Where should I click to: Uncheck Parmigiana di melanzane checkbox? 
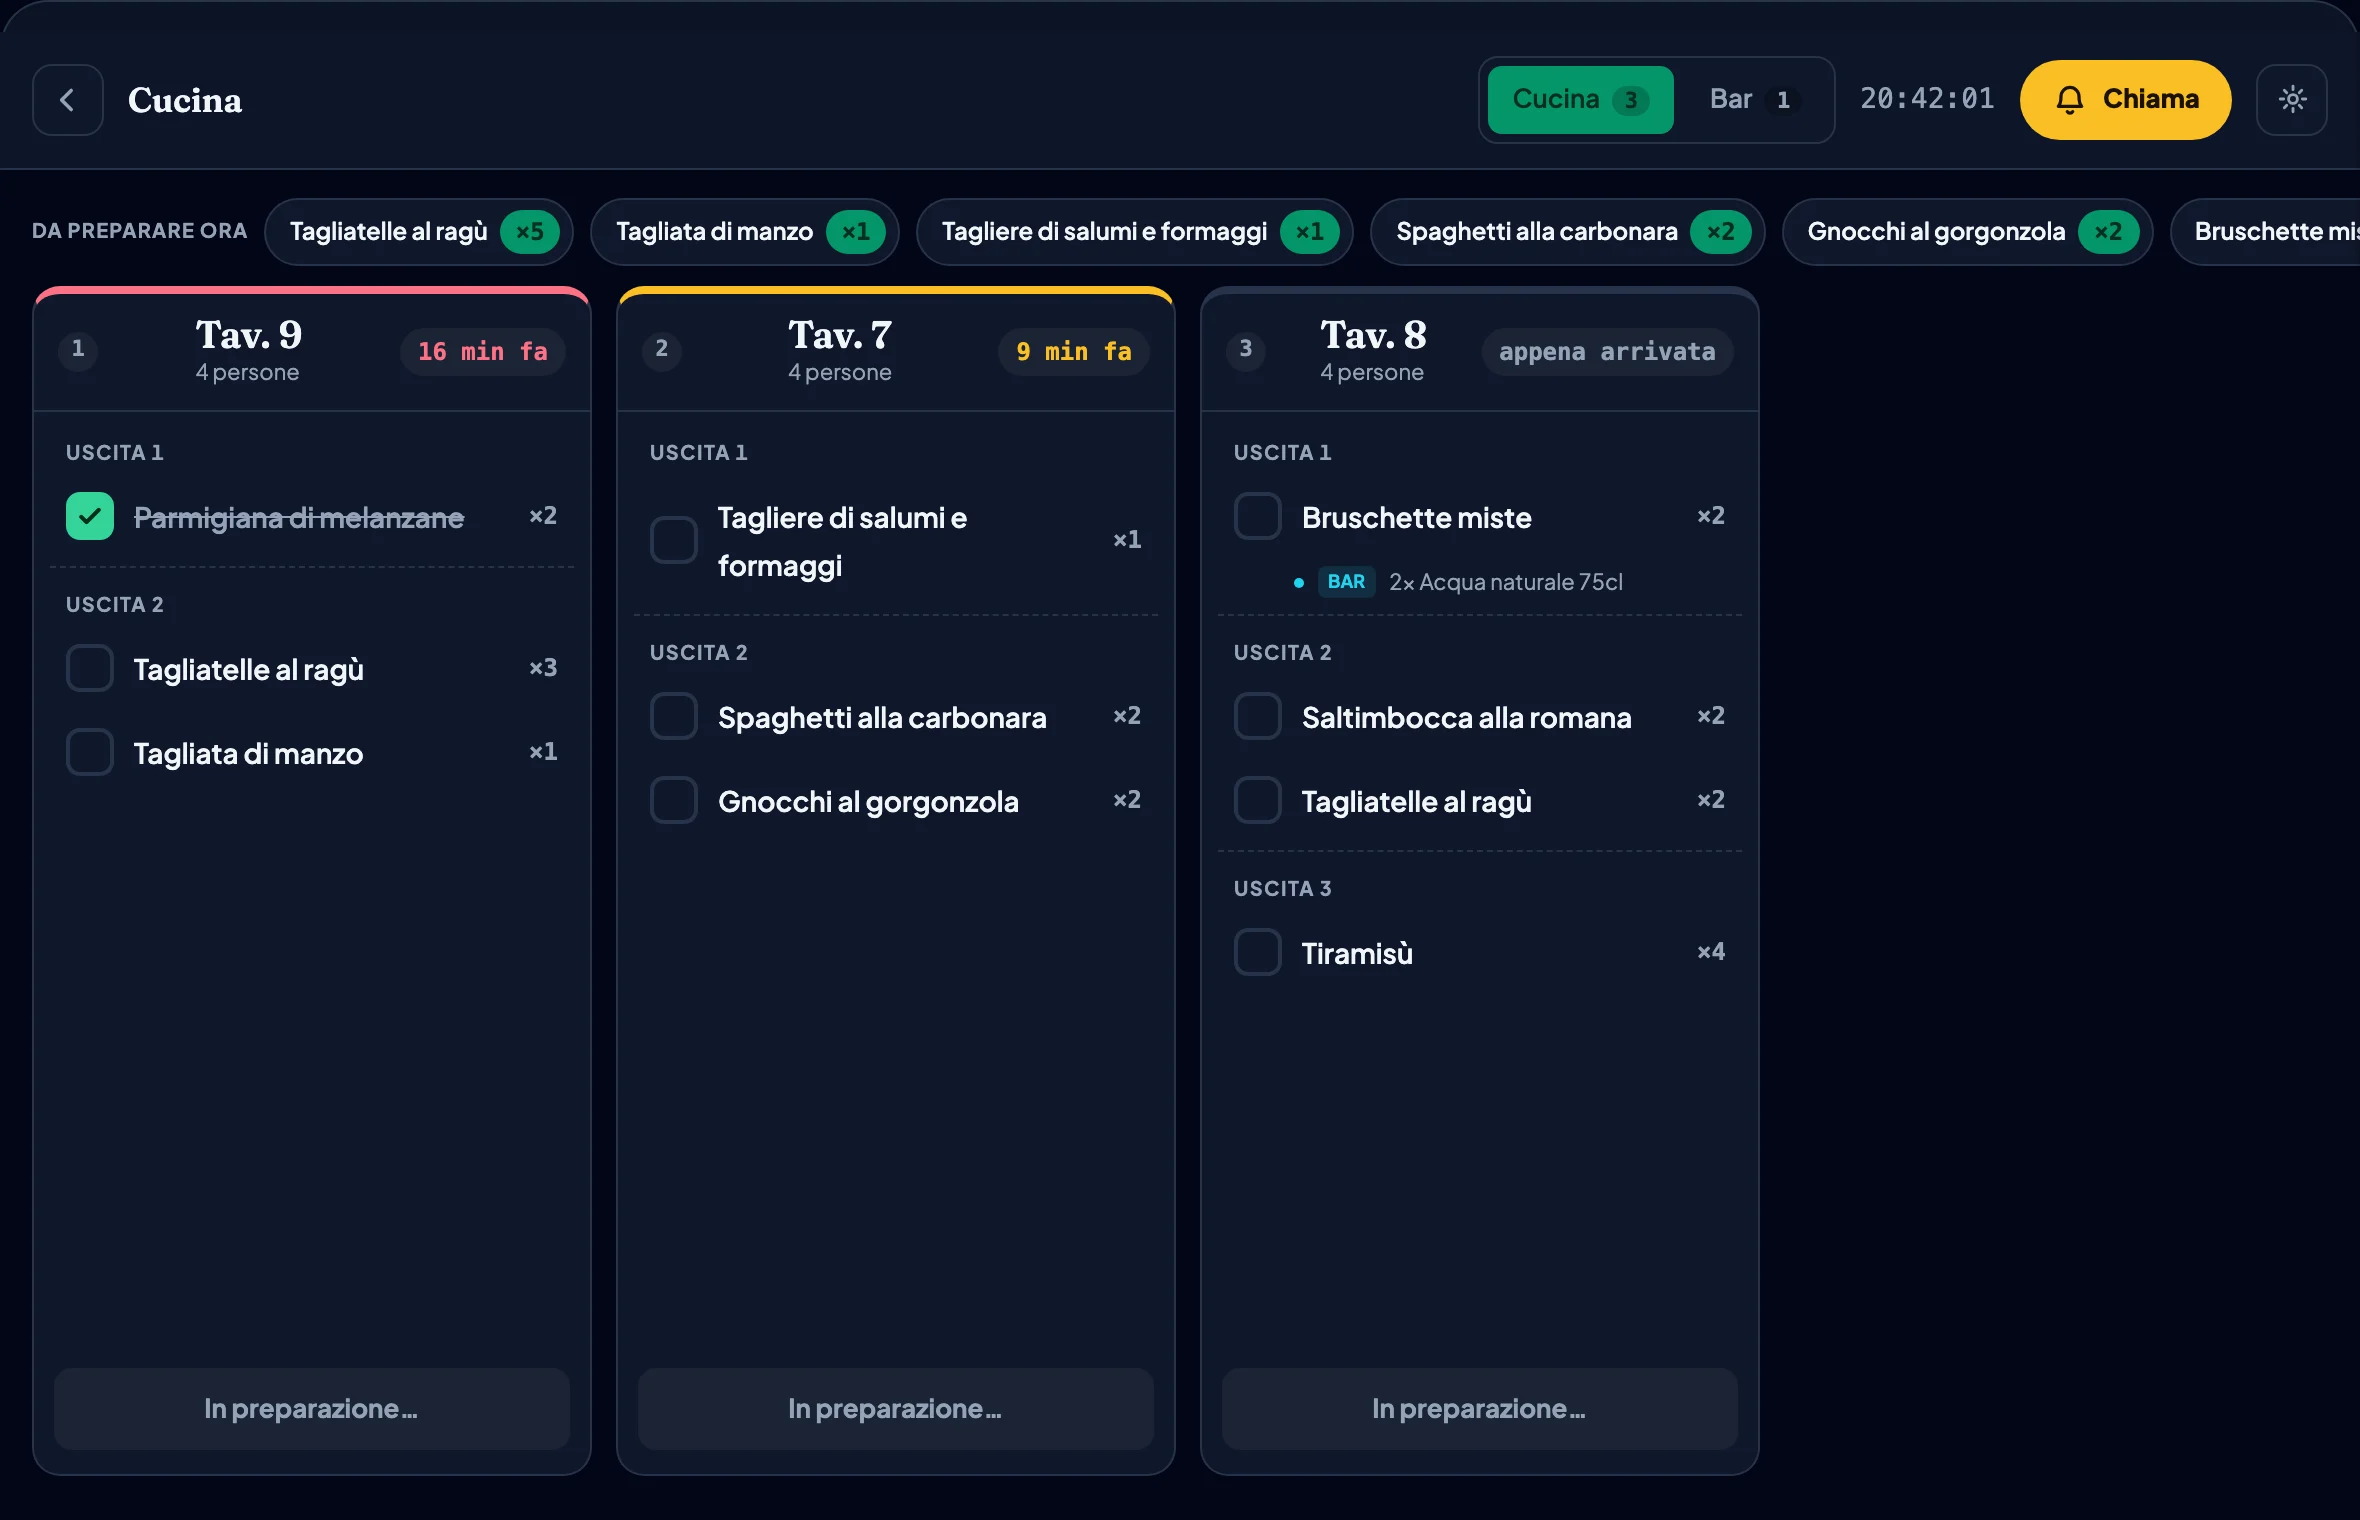tap(90, 516)
